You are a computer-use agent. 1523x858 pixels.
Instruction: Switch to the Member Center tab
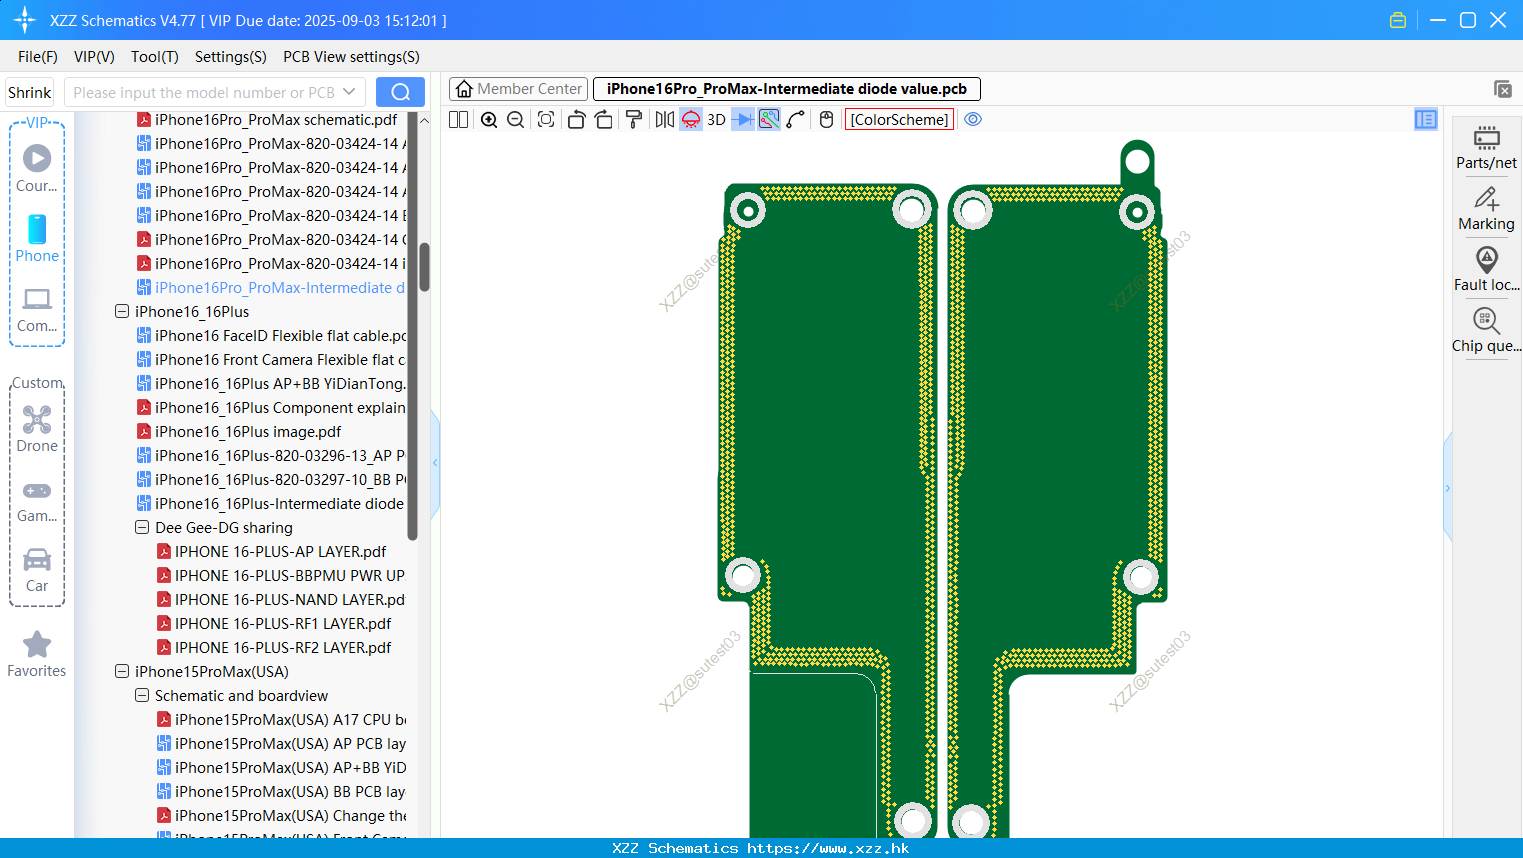click(x=518, y=89)
